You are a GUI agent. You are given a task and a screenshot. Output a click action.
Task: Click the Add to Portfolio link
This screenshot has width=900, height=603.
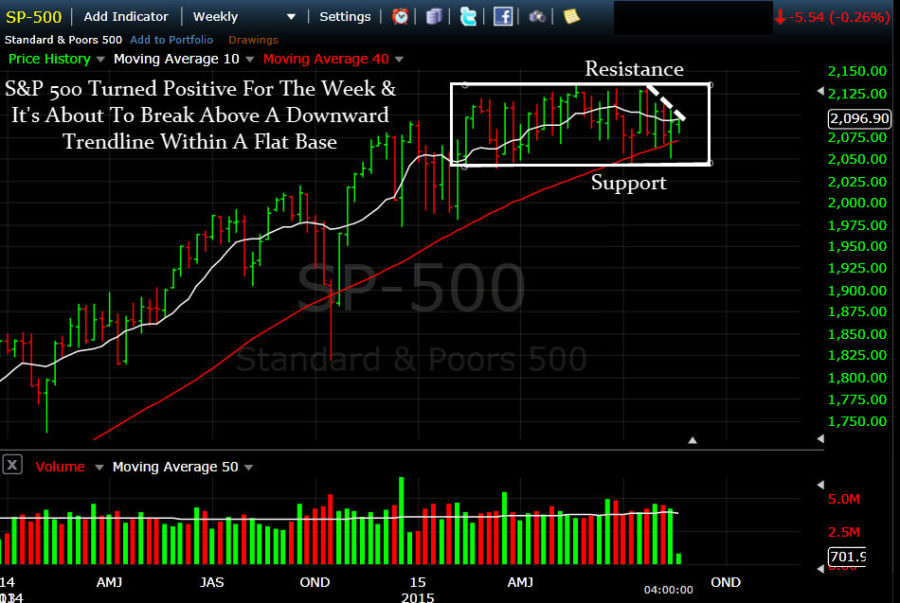click(x=171, y=40)
